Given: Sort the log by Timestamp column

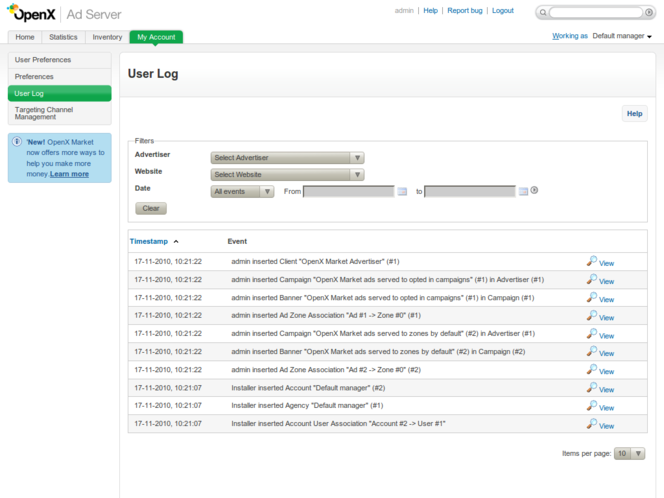Looking at the screenshot, I should pos(150,241).
